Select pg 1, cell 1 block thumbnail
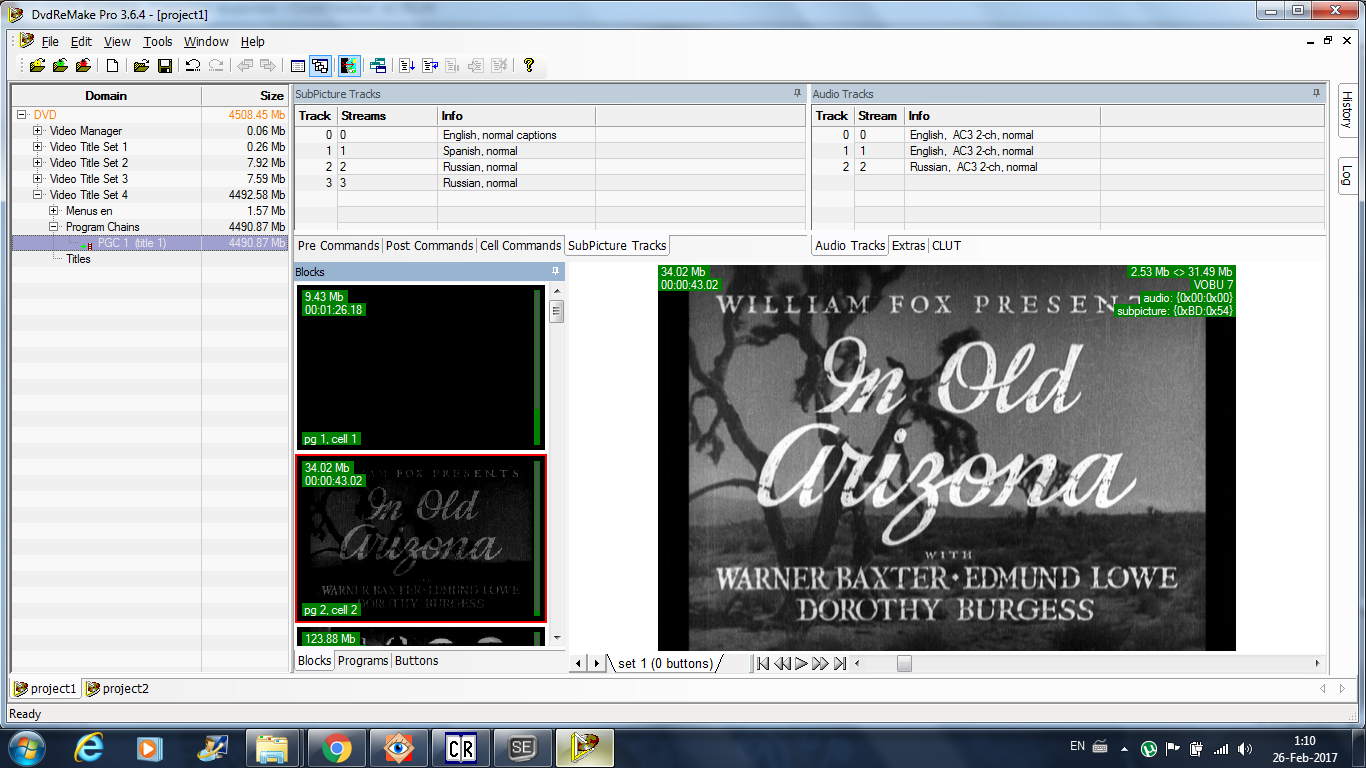Screen dimensions: 1366x768 click(x=421, y=367)
